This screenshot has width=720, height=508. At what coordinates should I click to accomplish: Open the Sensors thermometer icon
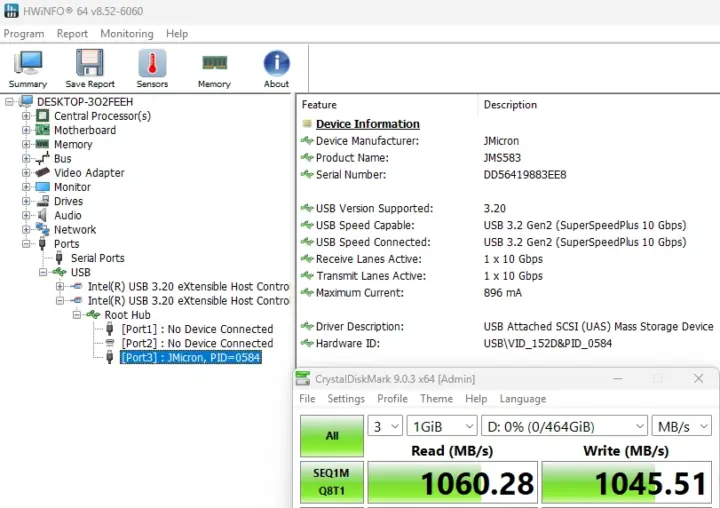click(x=152, y=63)
